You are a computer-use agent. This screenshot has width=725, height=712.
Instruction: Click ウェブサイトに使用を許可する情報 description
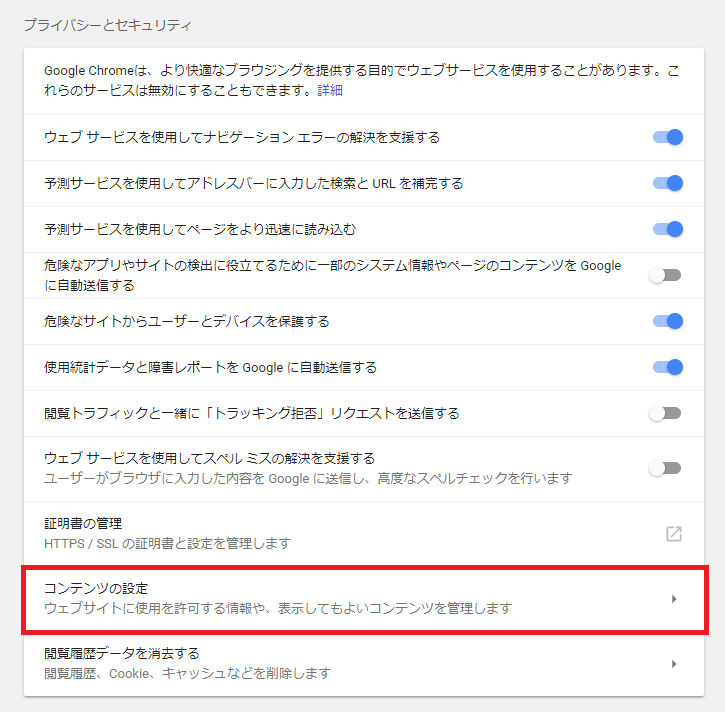click(x=278, y=608)
